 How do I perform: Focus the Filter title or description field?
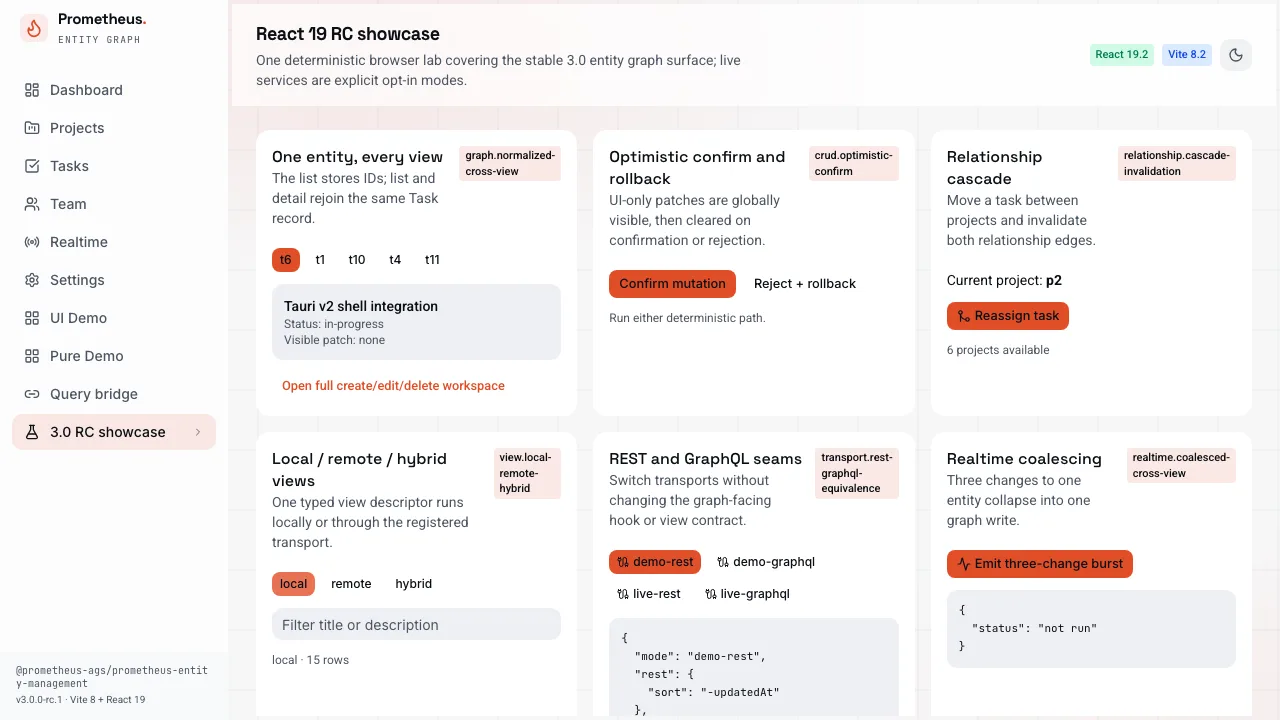point(416,625)
